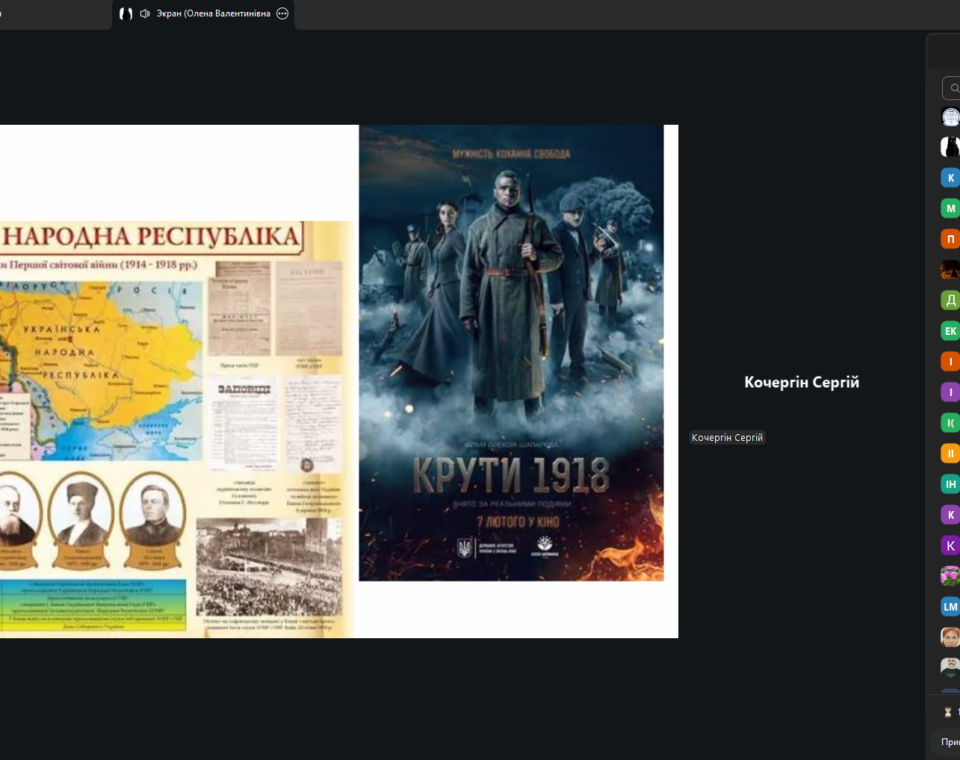Select the red-haired woman participant avatar
This screenshot has height=760, width=960.
[x=950, y=637]
